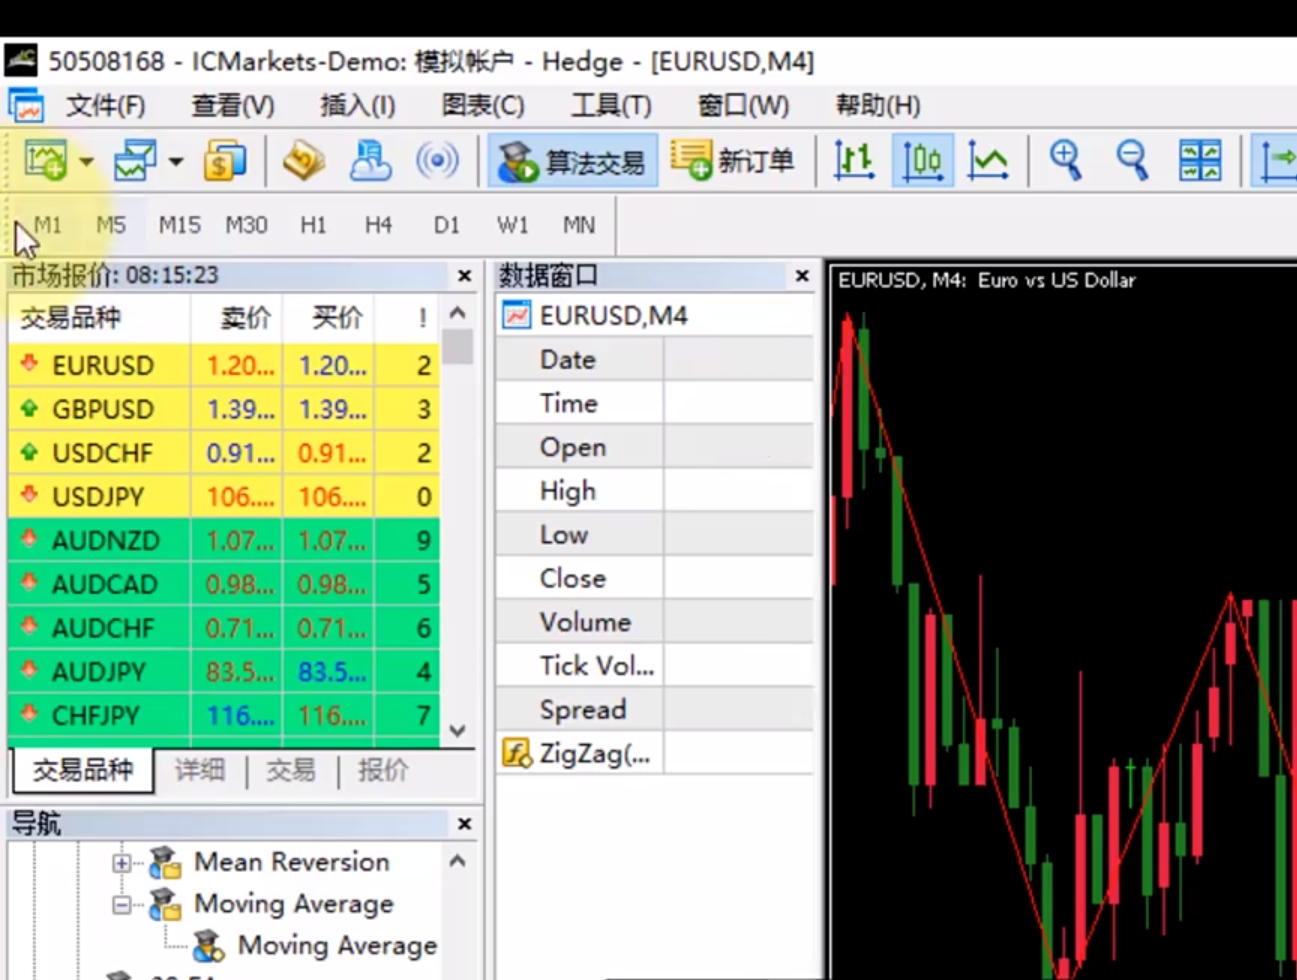Viewport: 1297px width, 980px height.
Task: Click the 新订单 new order button
Action: [x=732, y=161]
